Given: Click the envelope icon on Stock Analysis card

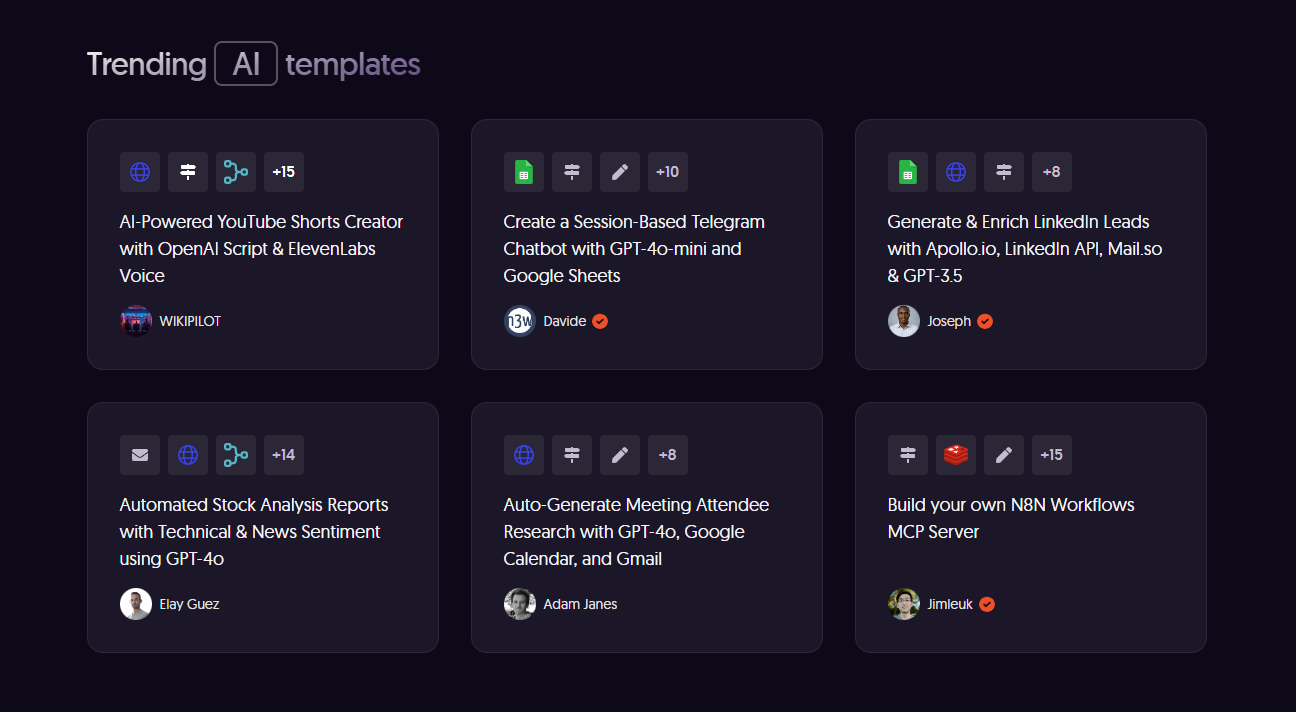Looking at the screenshot, I should (140, 455).
